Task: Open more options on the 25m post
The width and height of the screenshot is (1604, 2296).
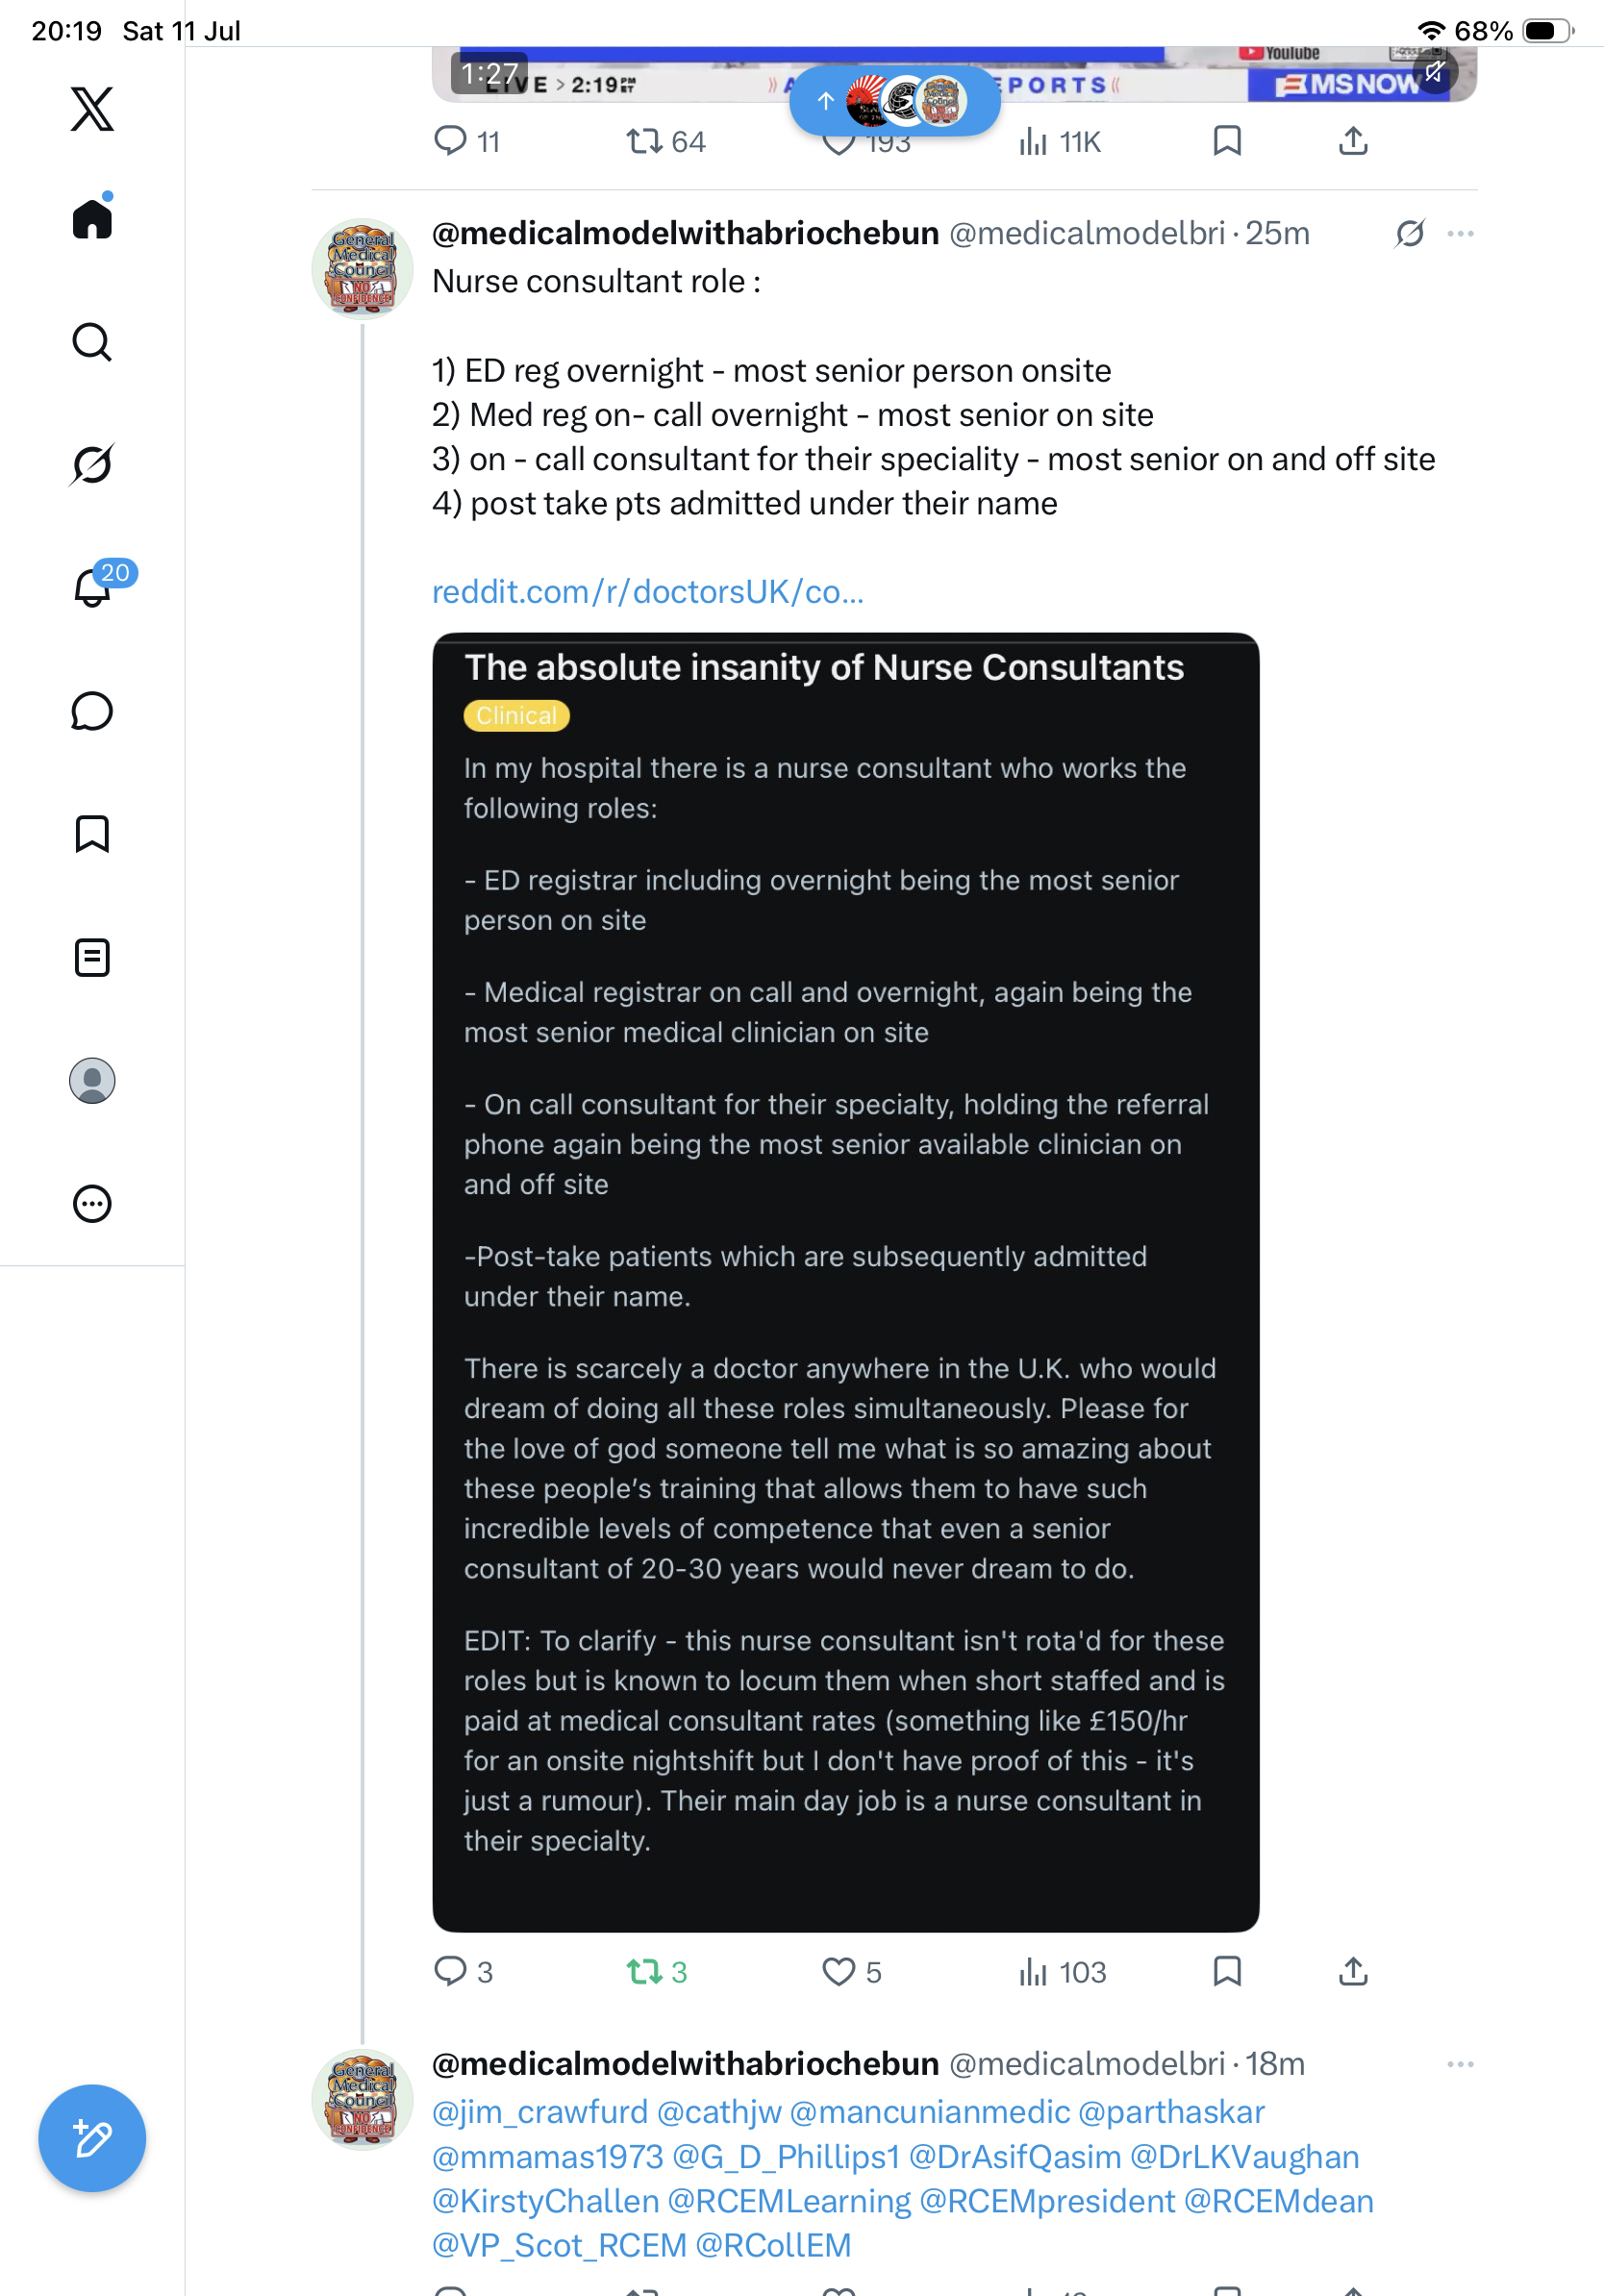Action: 1460,233
